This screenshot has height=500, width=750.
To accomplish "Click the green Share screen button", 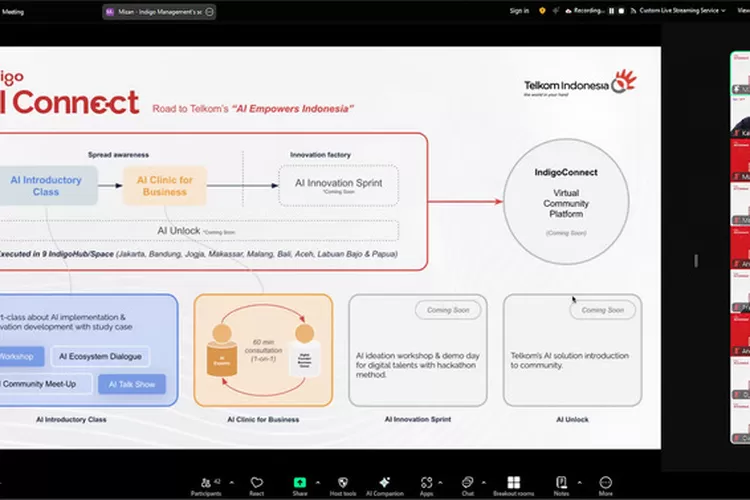I will coord(300,483).
